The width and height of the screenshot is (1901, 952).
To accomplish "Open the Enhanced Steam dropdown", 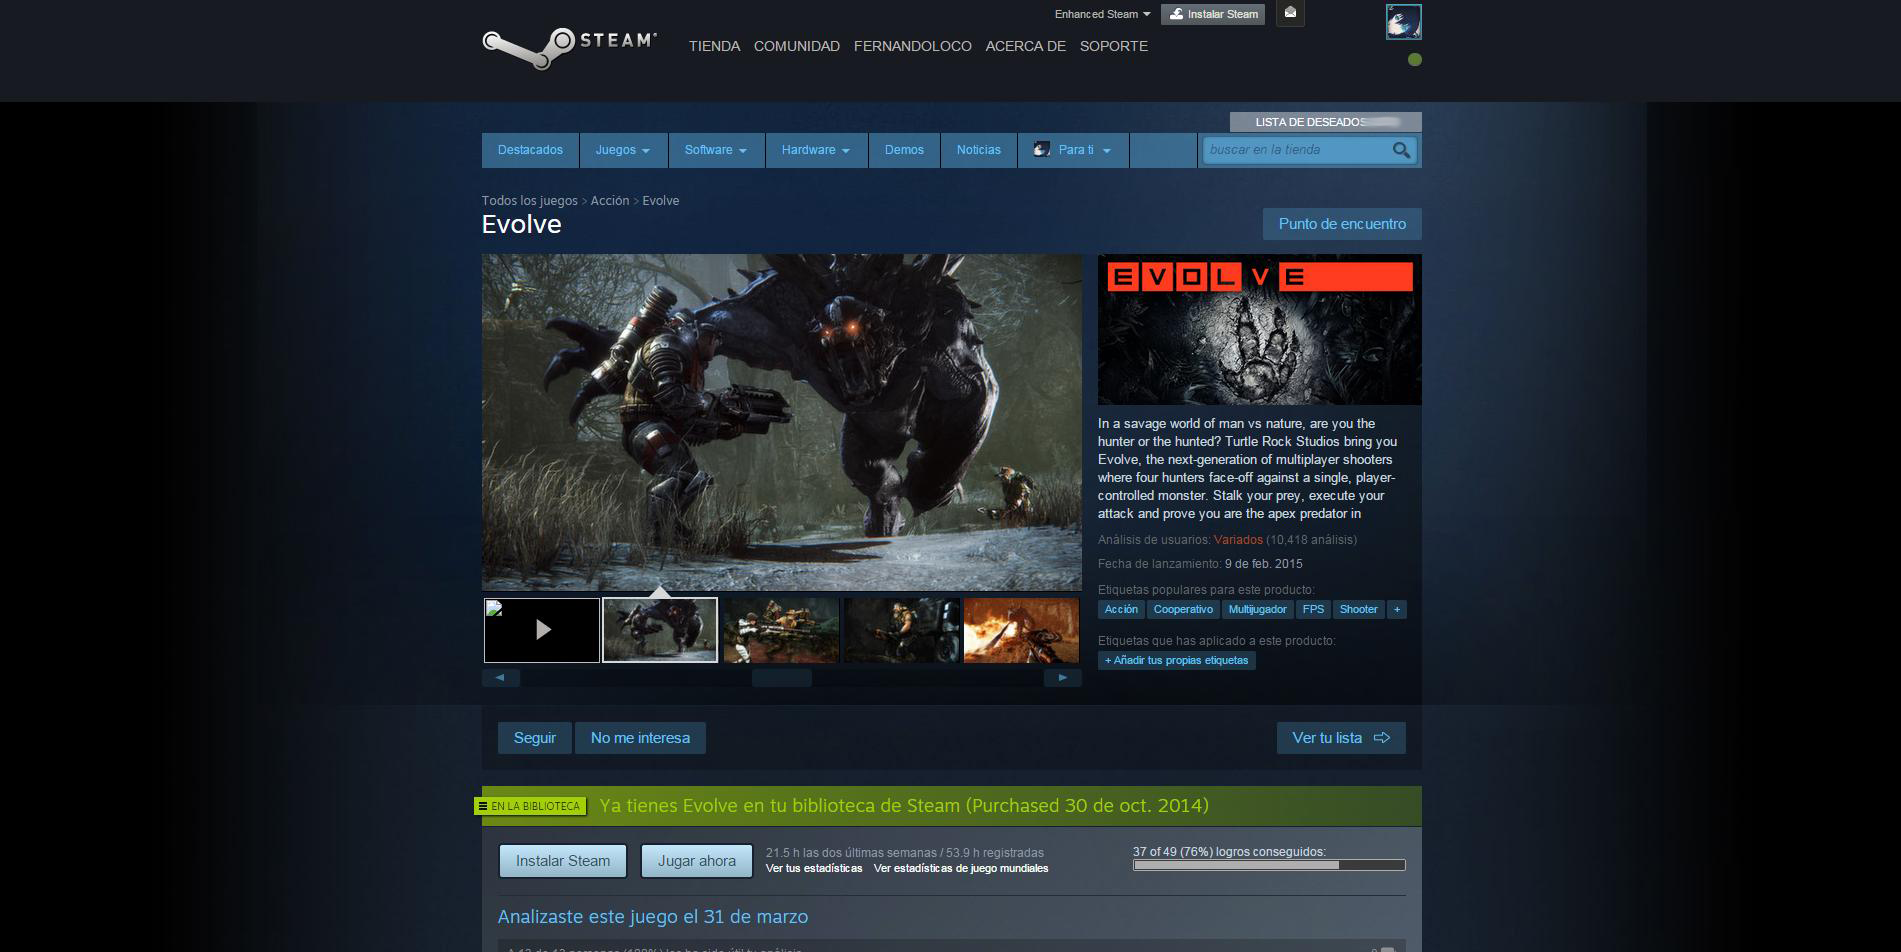I will (x=1102, y=14).
